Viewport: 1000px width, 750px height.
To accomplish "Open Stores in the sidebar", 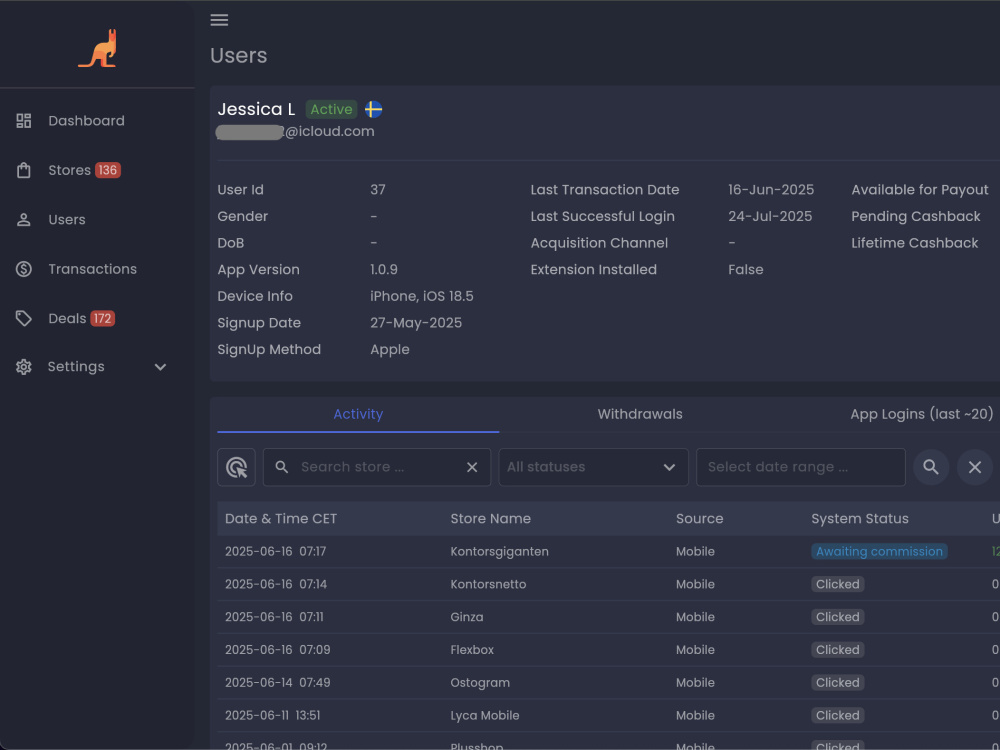I will pos(70,170).
